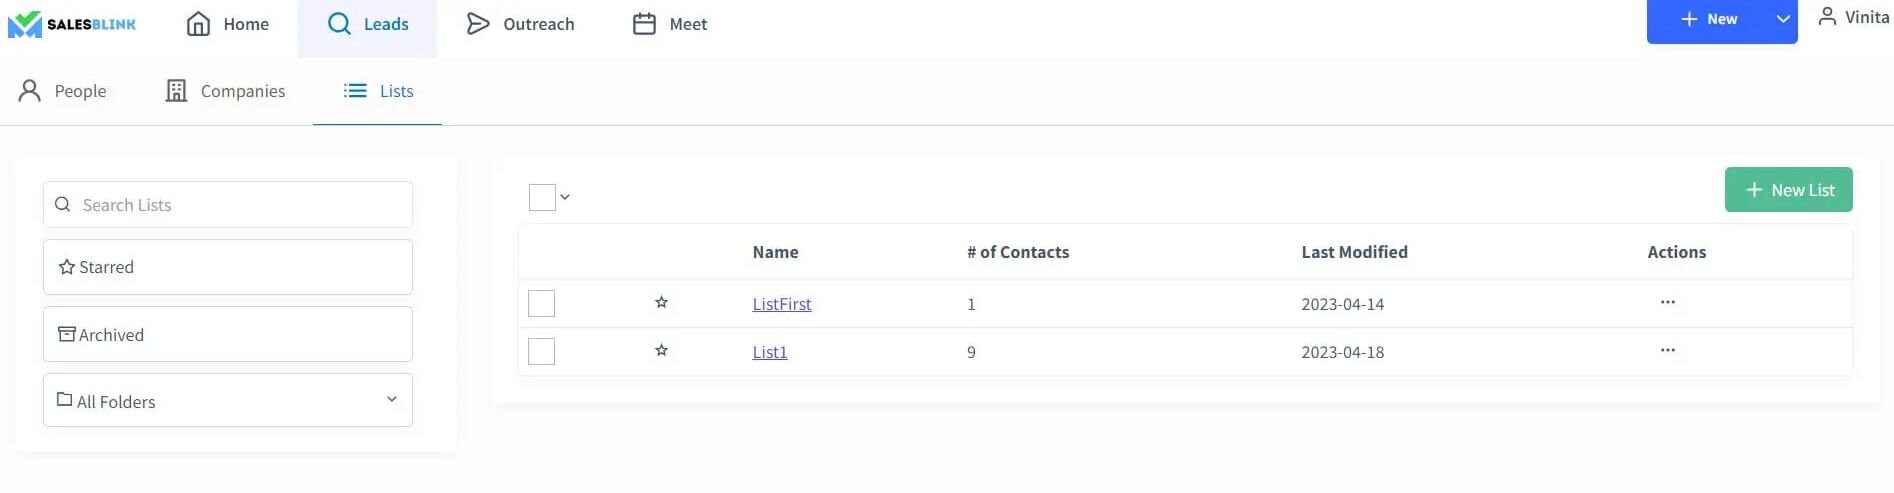Open the arrow beside the New button
The height and width of the screenshot is (493, 1894).
coord(1782,19)
